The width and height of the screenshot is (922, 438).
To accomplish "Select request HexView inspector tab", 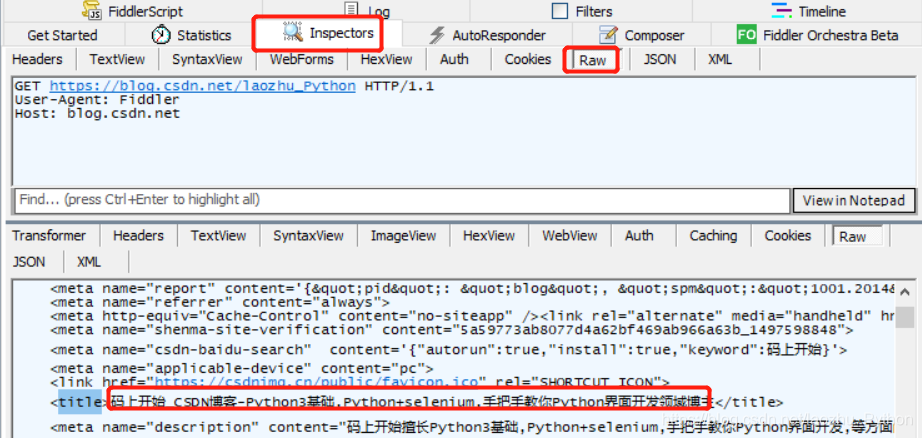I will [x=386, y=59].
